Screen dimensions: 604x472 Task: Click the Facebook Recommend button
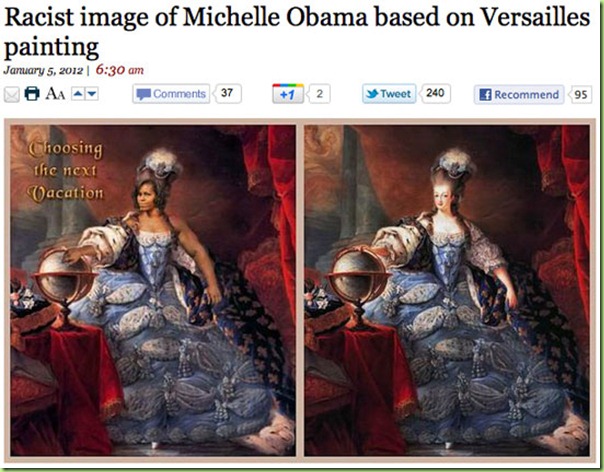[519, 94]
